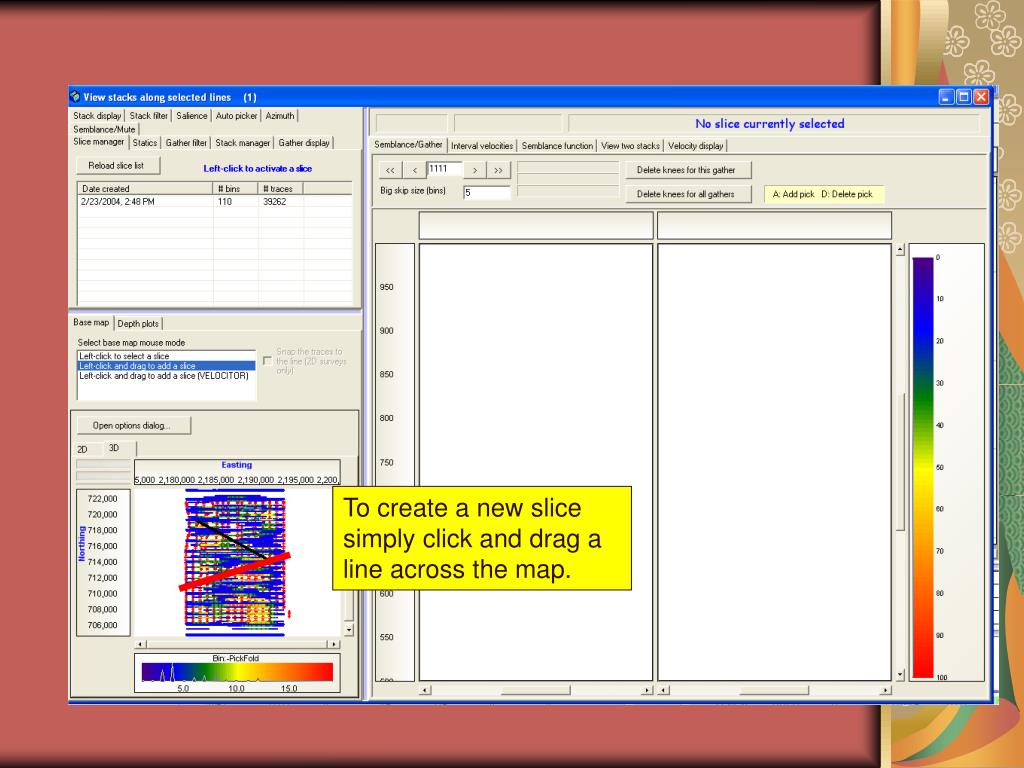The width and height of the screenshot is (1024, 768).
Task: Click the semblance panel up scroll arrow
Action: click(900, 249)
